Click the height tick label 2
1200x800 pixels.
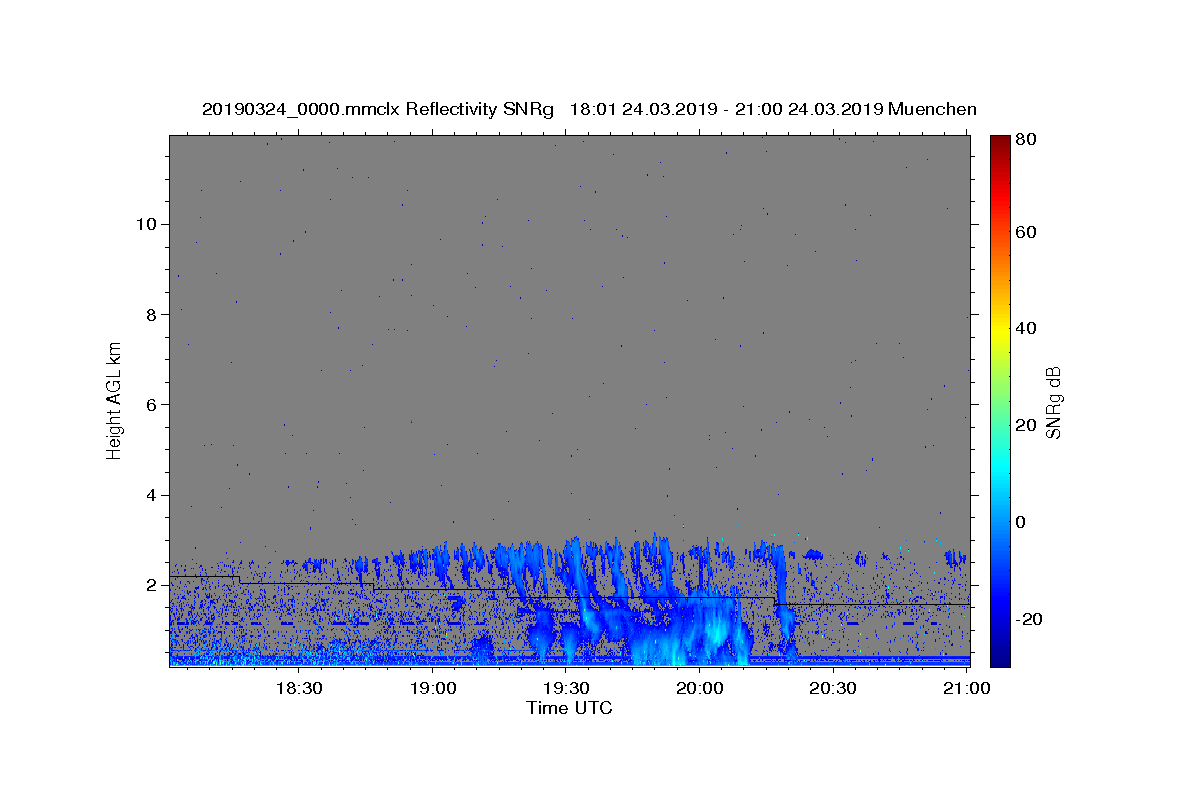[x=150, y=585]
